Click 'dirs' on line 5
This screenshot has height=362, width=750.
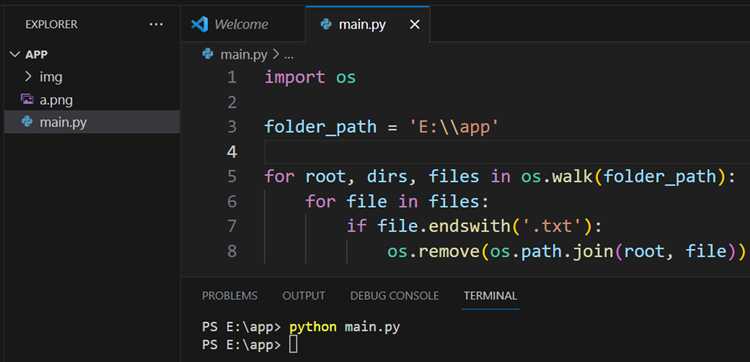coord(386,176)
